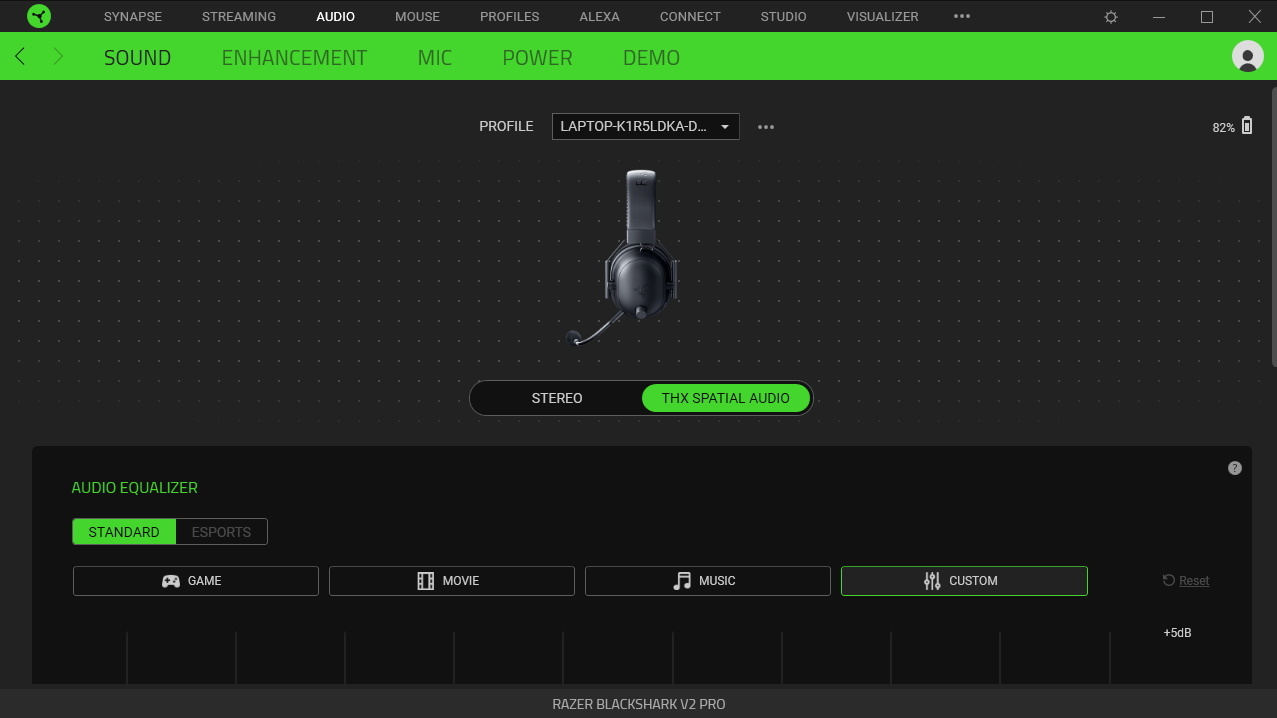The image size is (1277, 718).
Task: Switch to the Enhancement subtab
Action: click(295, 58)
